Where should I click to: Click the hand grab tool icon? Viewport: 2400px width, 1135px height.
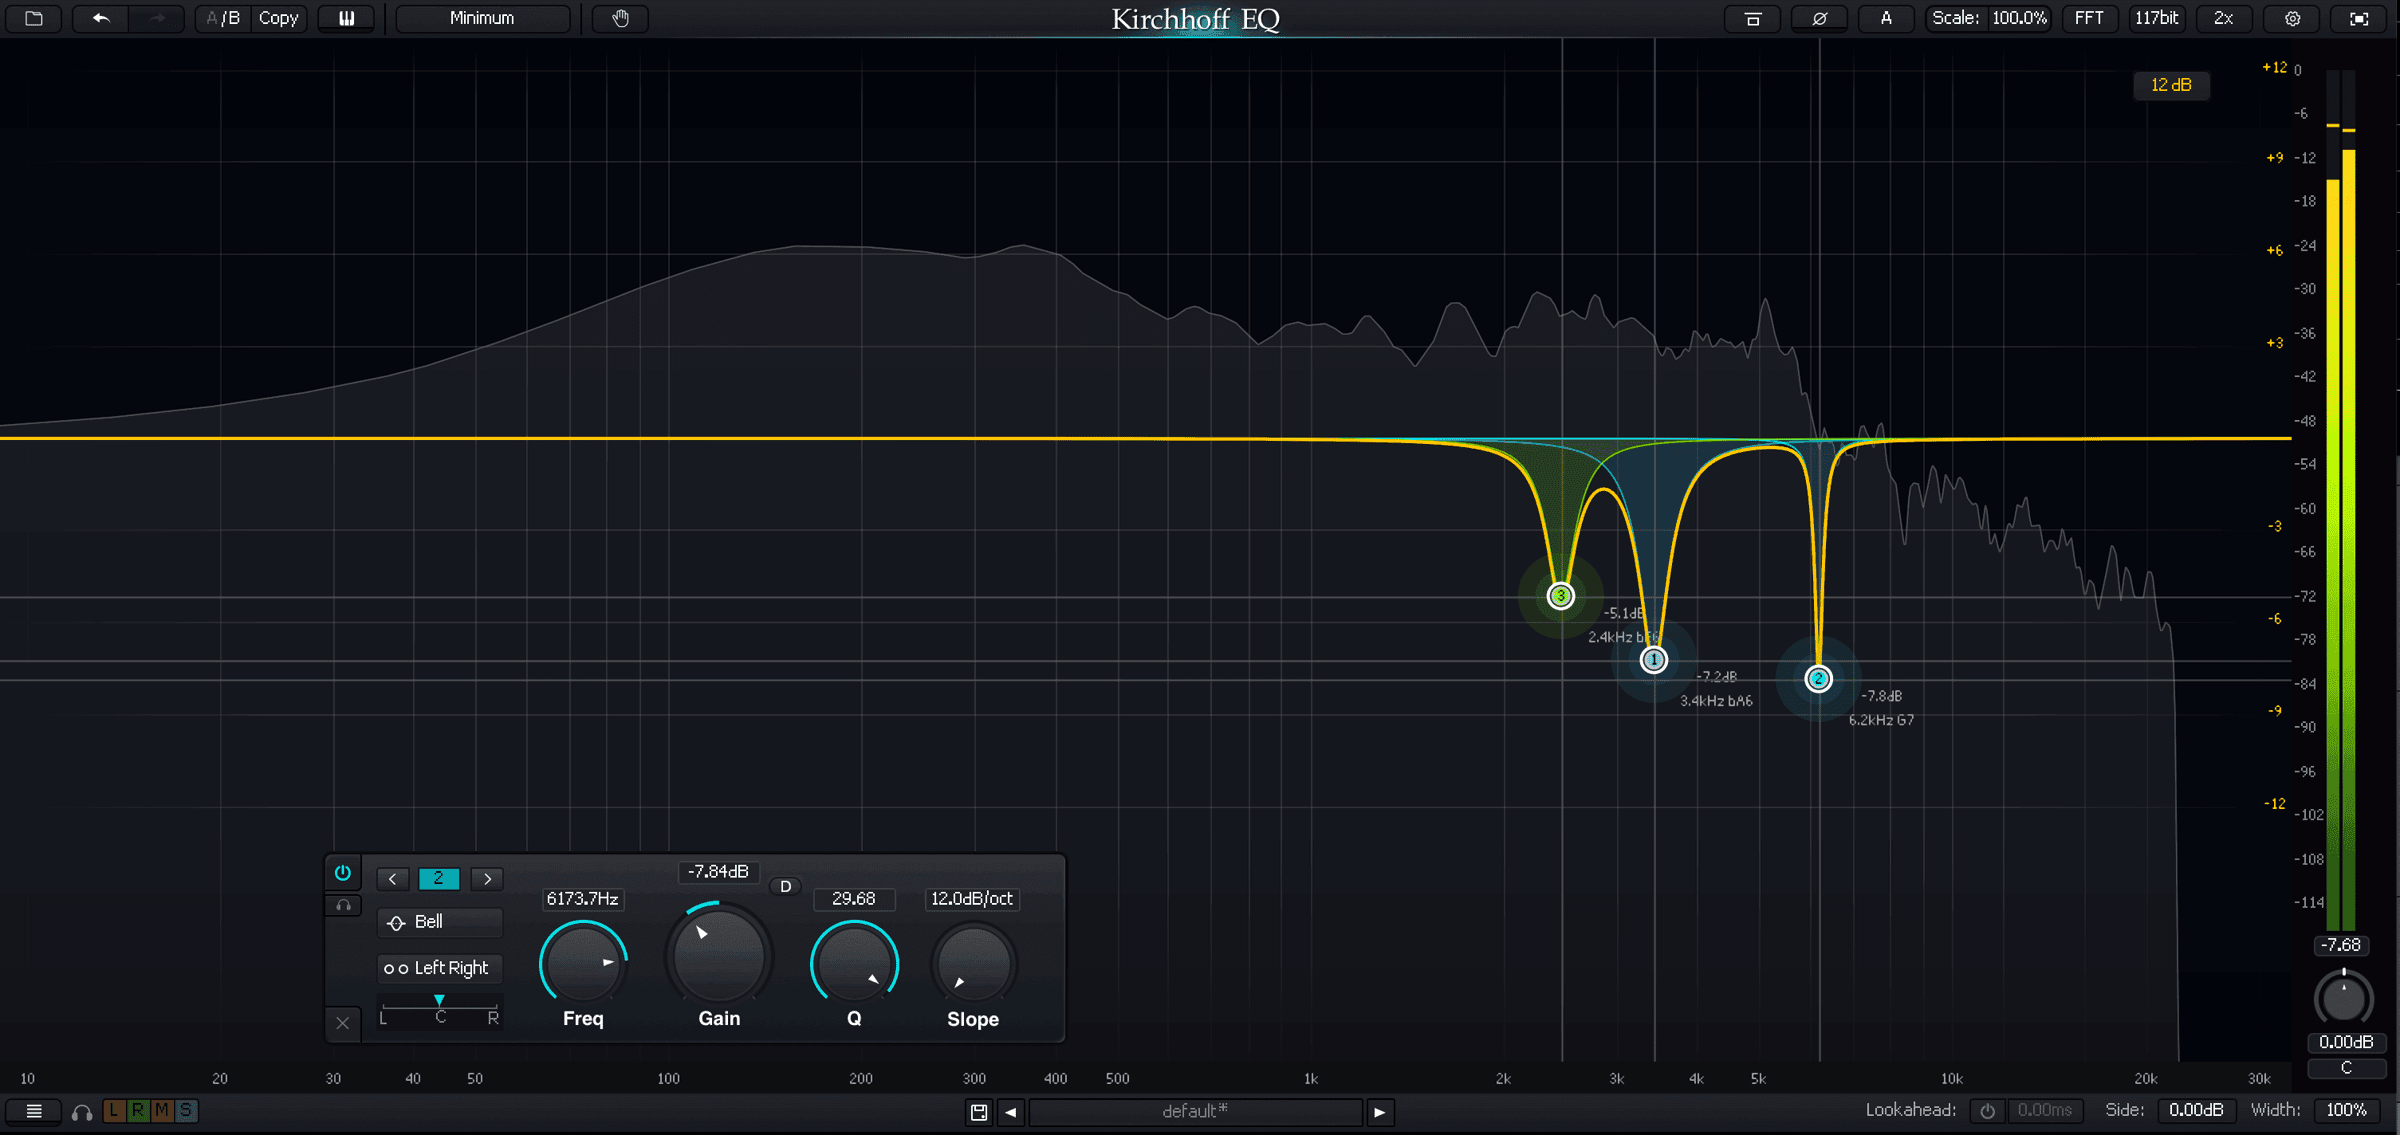(621, 18)
